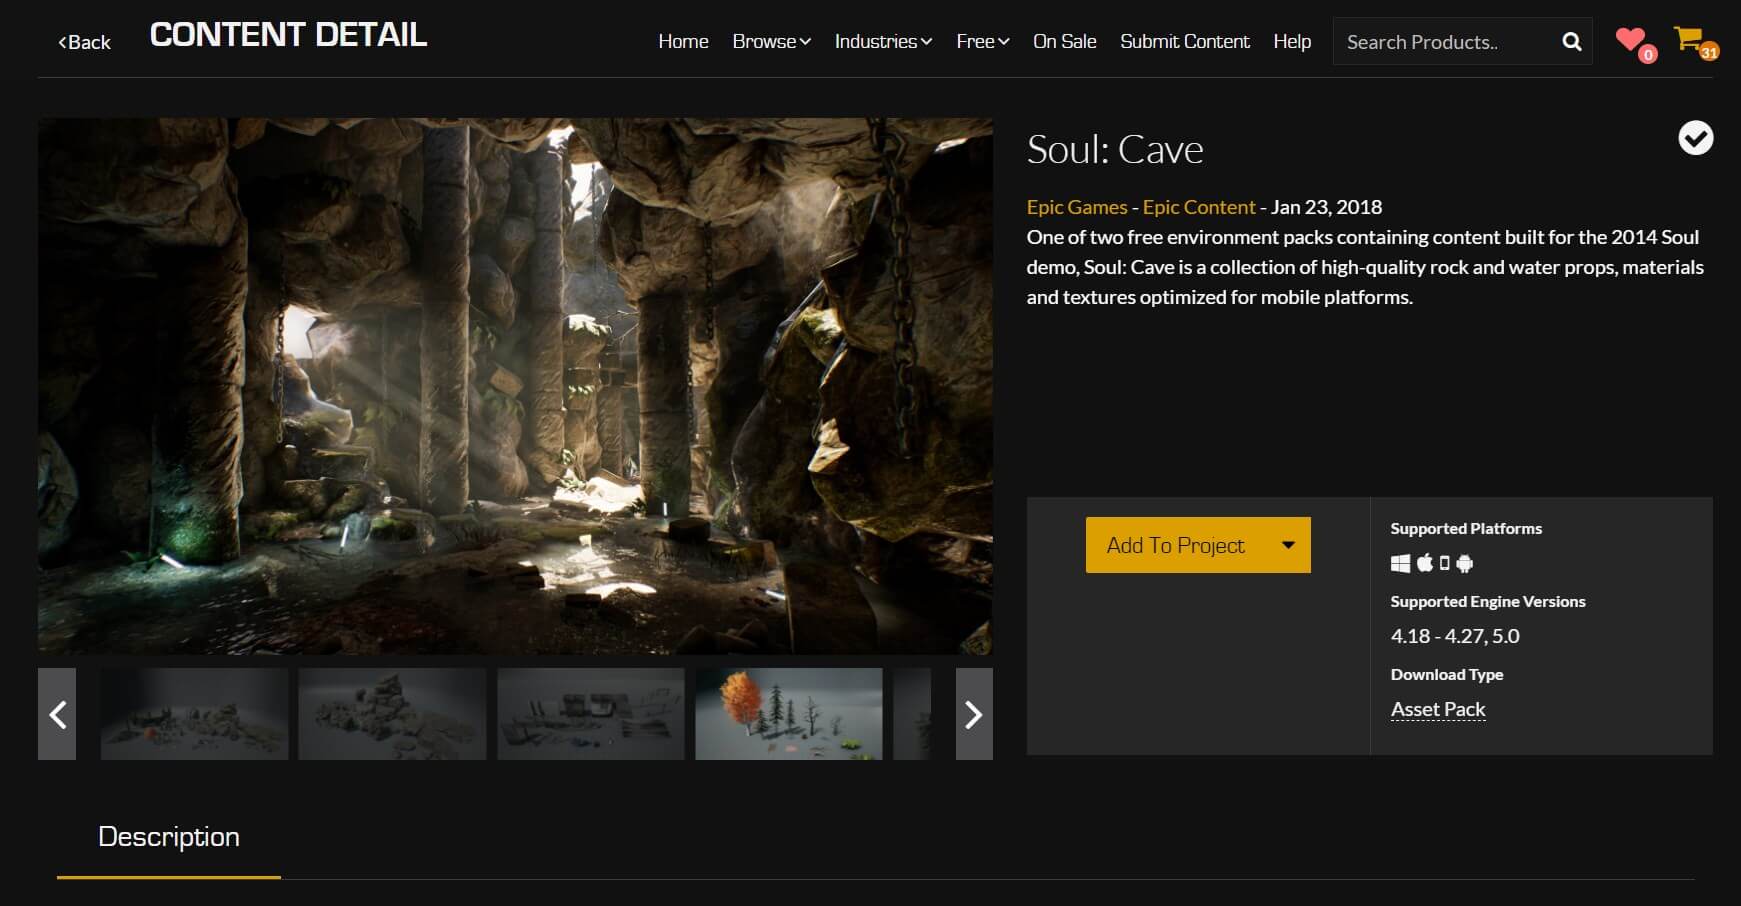This screenshot has width=1741, height=906.
Task: Click the iOS mobile device platform icon
Action: coord(1444,563)
